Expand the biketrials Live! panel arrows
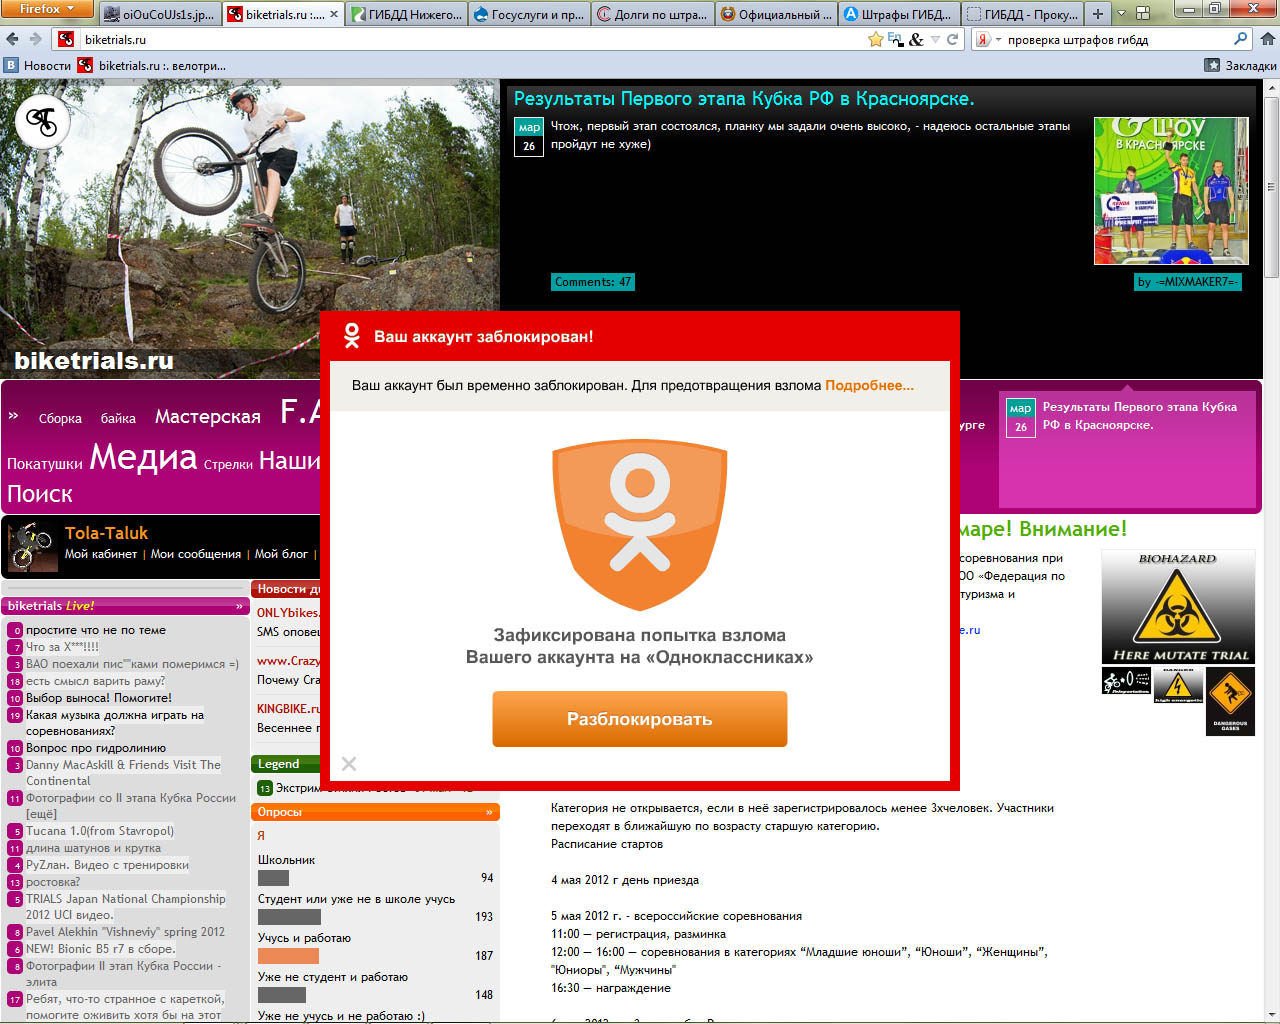 click(239, 606)
